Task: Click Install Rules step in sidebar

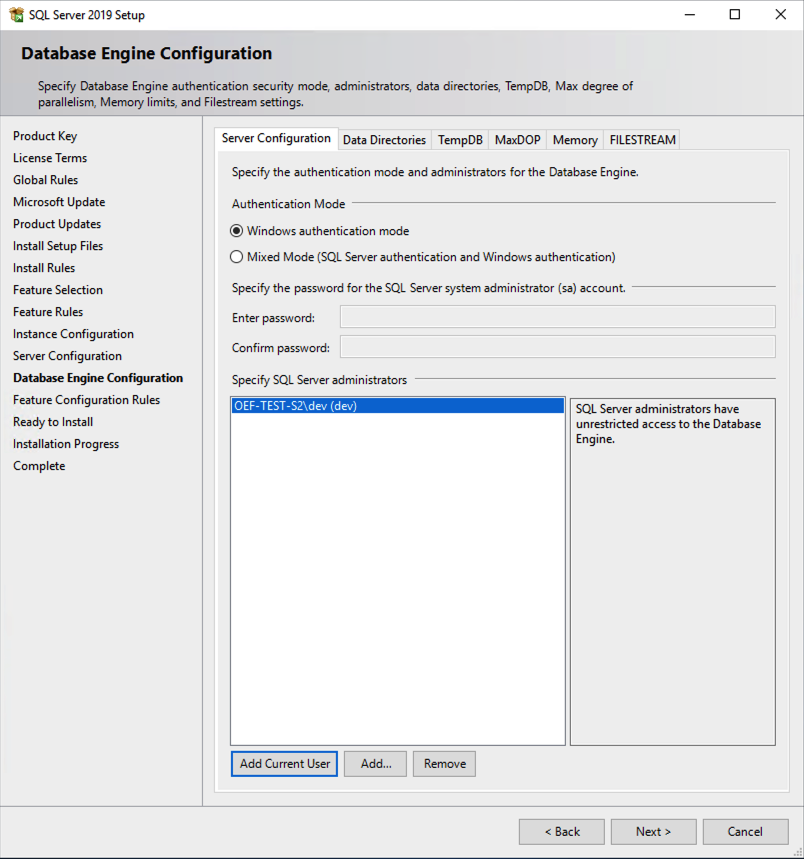Action: pos(44,268)
